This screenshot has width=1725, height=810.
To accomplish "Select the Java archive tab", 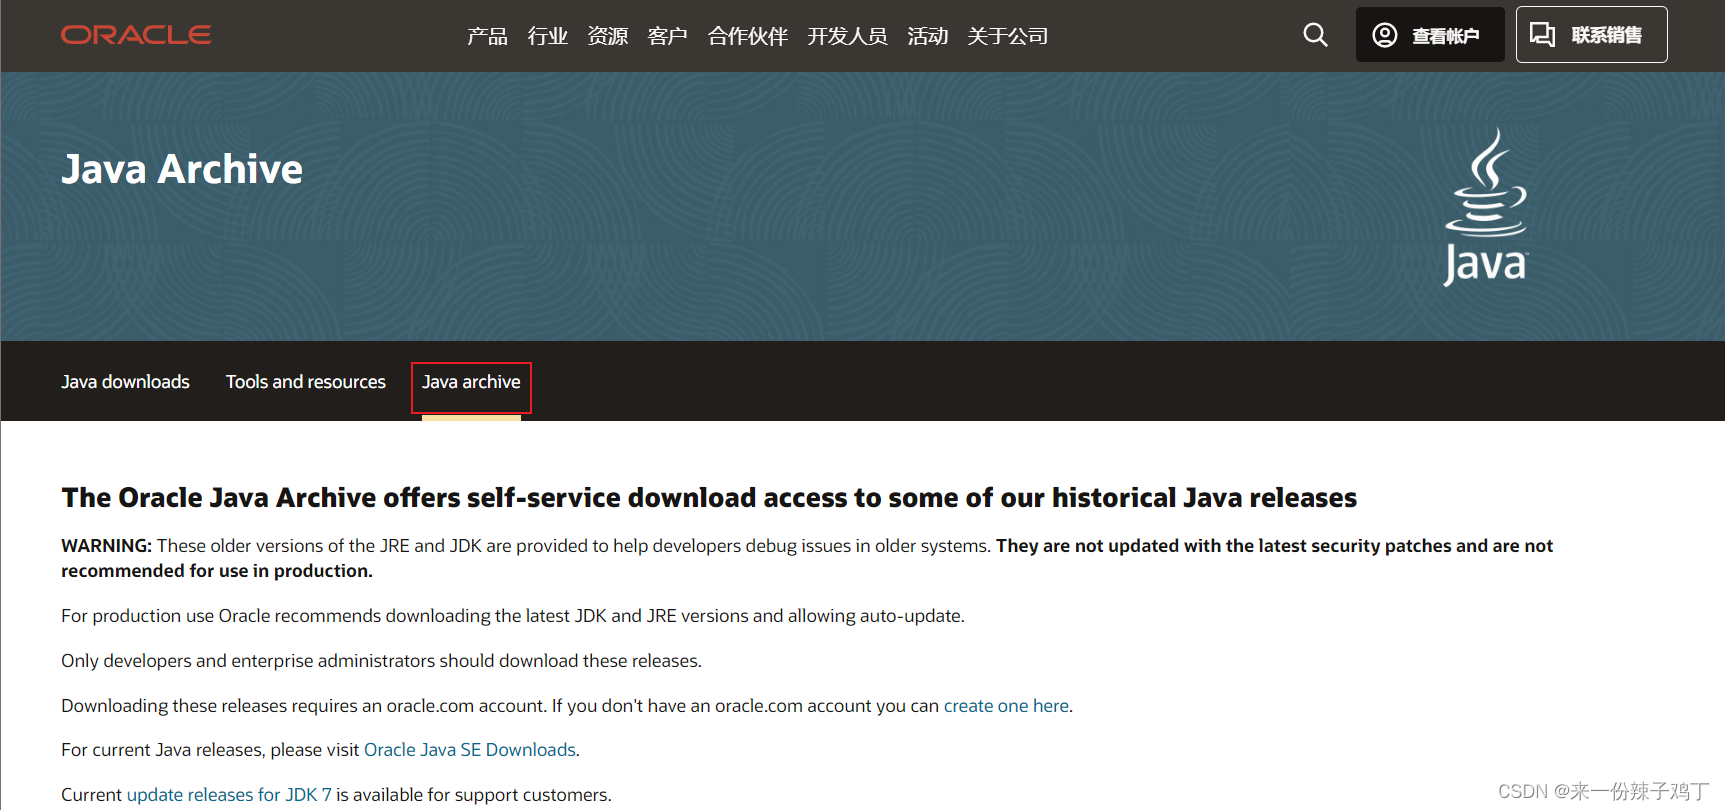I will [x=471, y=382].
